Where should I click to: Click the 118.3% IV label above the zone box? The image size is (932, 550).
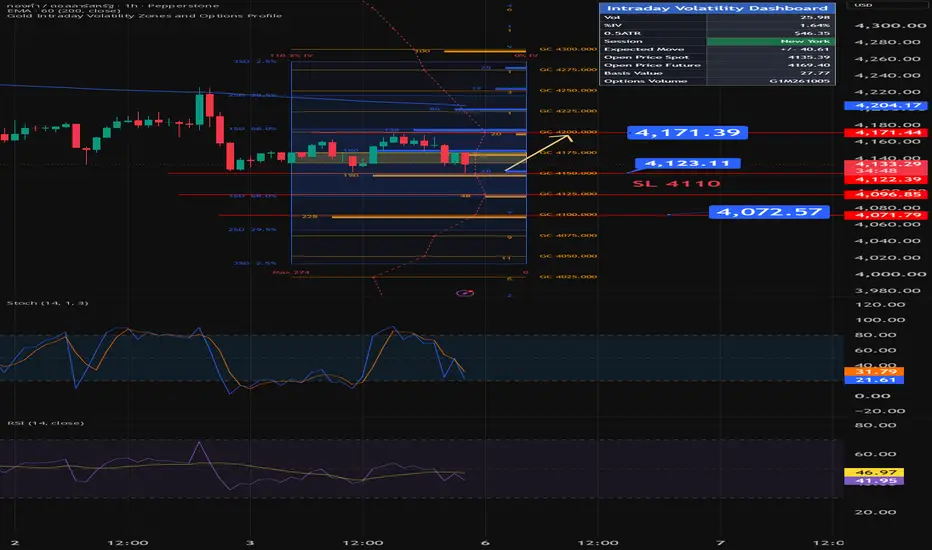point(291,55)
